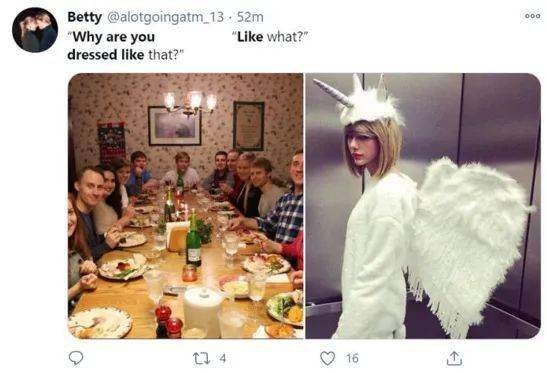Click the green bottle in the dinner photo

pyautogui.click(x=193, y=239)
